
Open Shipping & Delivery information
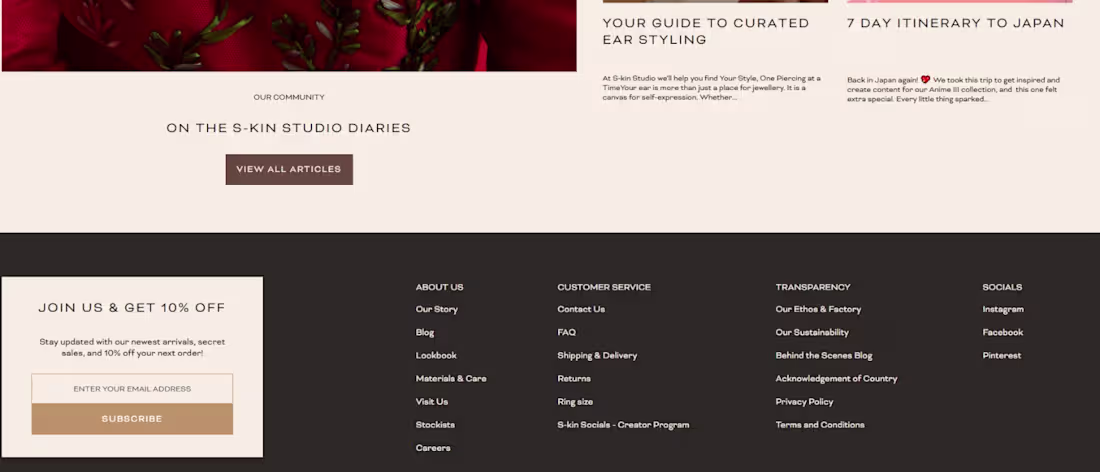597,356
